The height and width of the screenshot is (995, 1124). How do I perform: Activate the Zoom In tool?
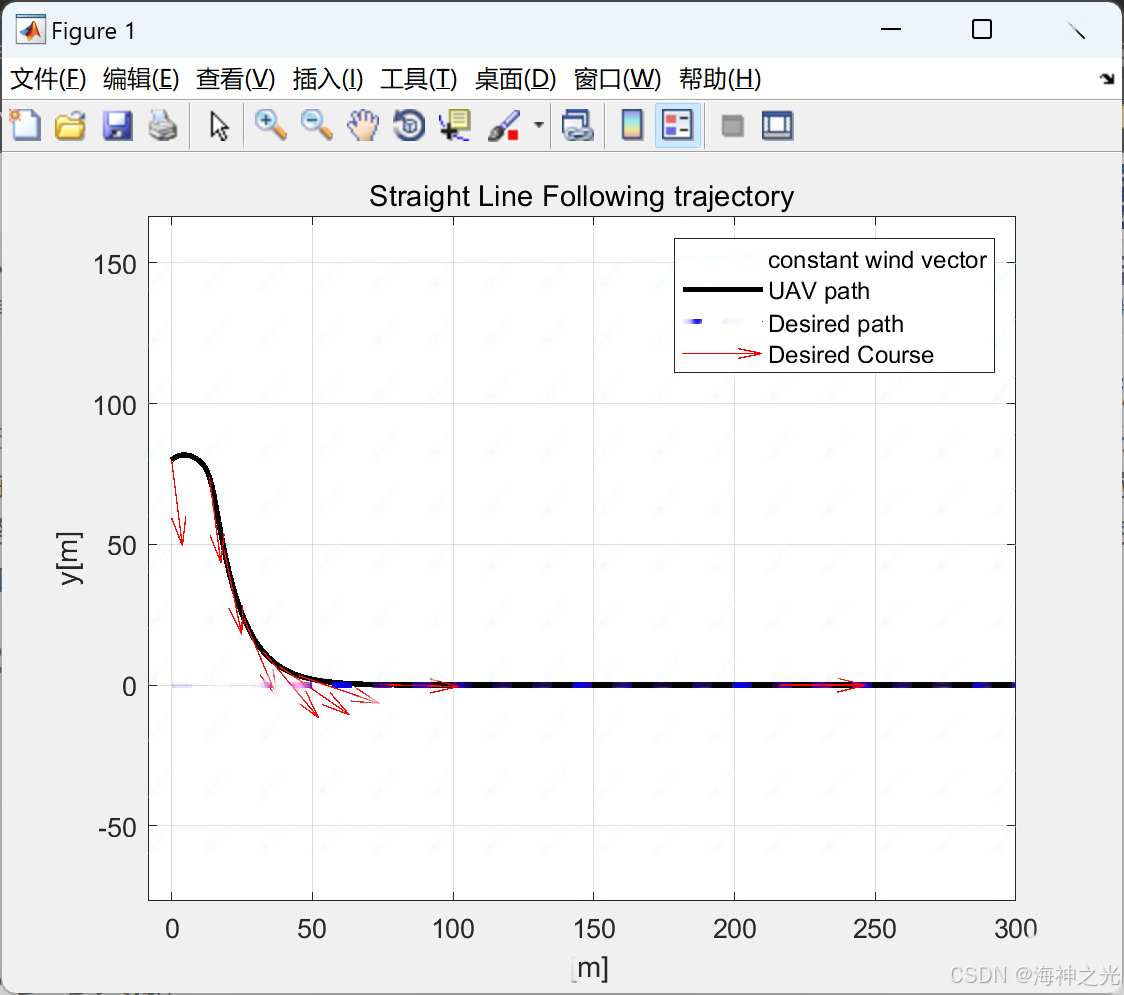[270, 125]
